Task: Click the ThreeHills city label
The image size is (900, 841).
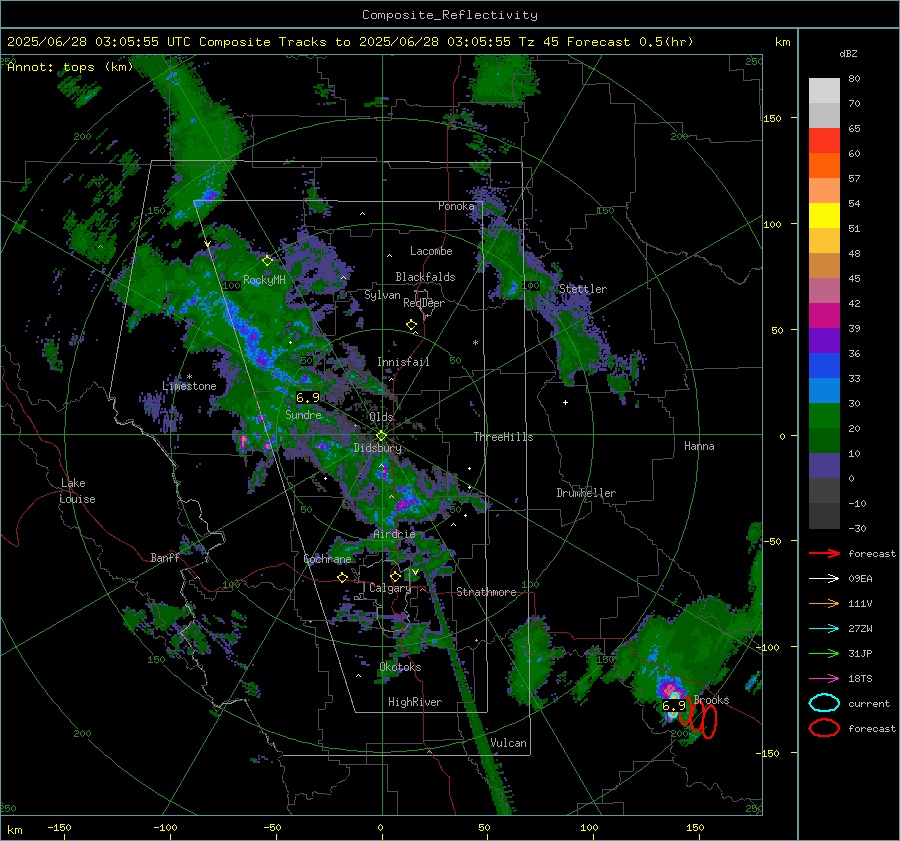Action: click(x=503, y=437)
